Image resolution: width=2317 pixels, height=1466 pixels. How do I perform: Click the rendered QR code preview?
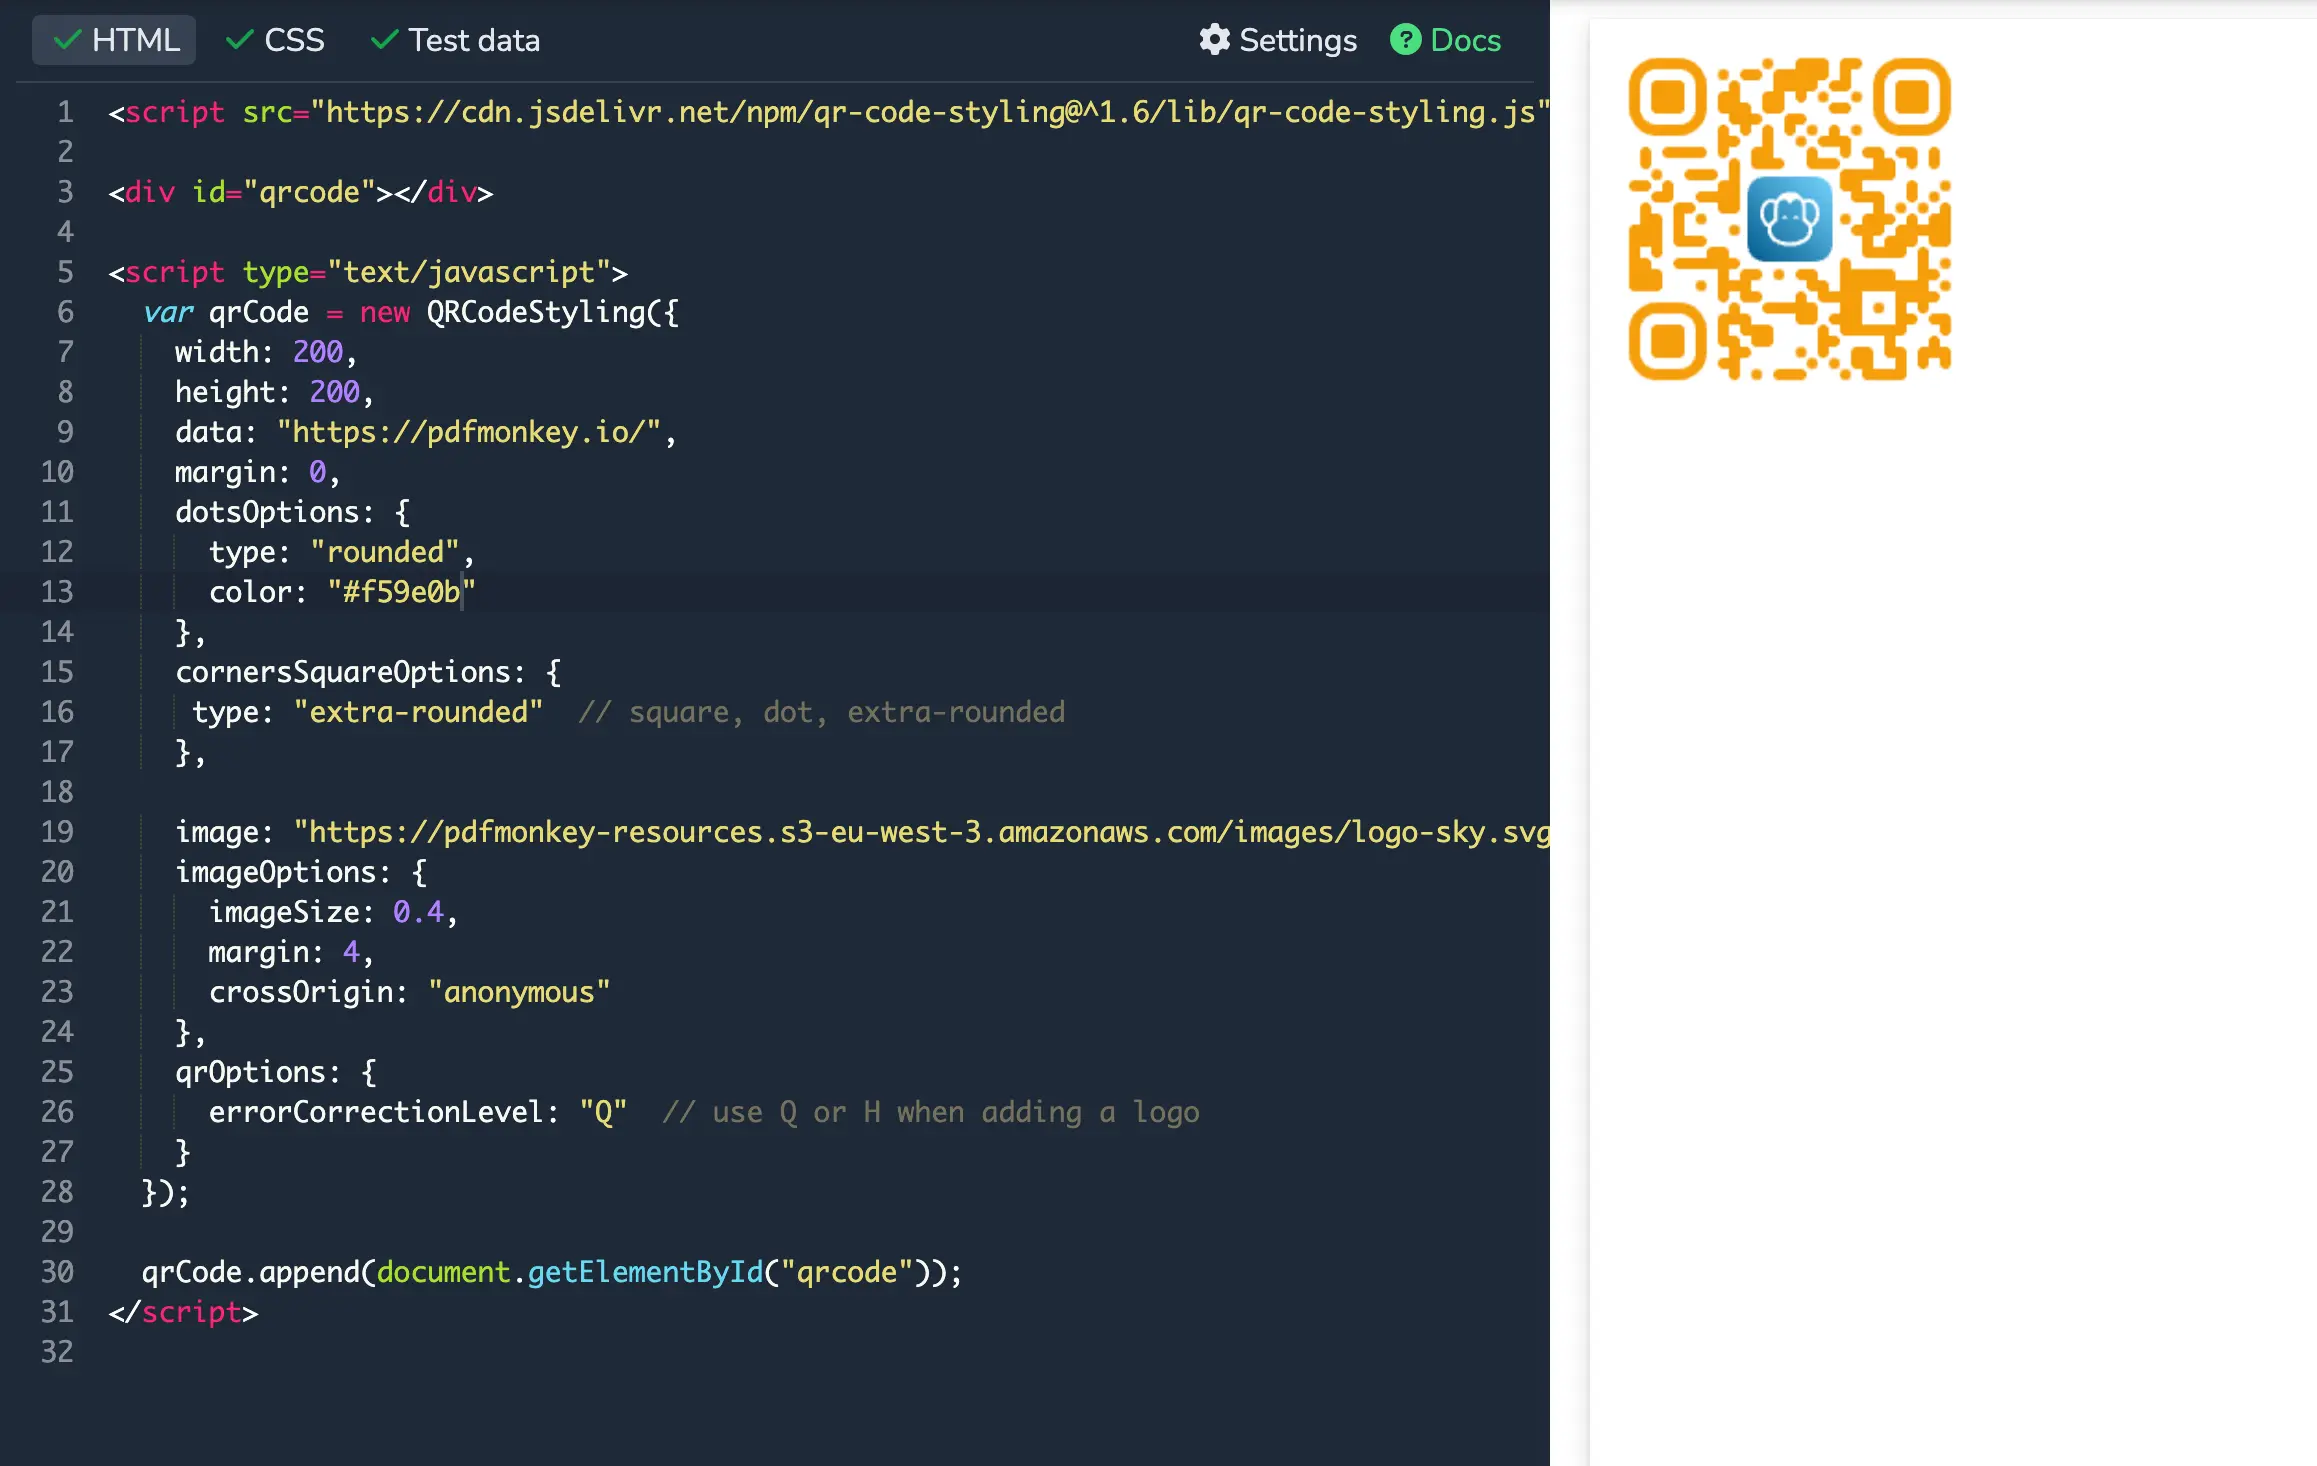coord(1789,219)
